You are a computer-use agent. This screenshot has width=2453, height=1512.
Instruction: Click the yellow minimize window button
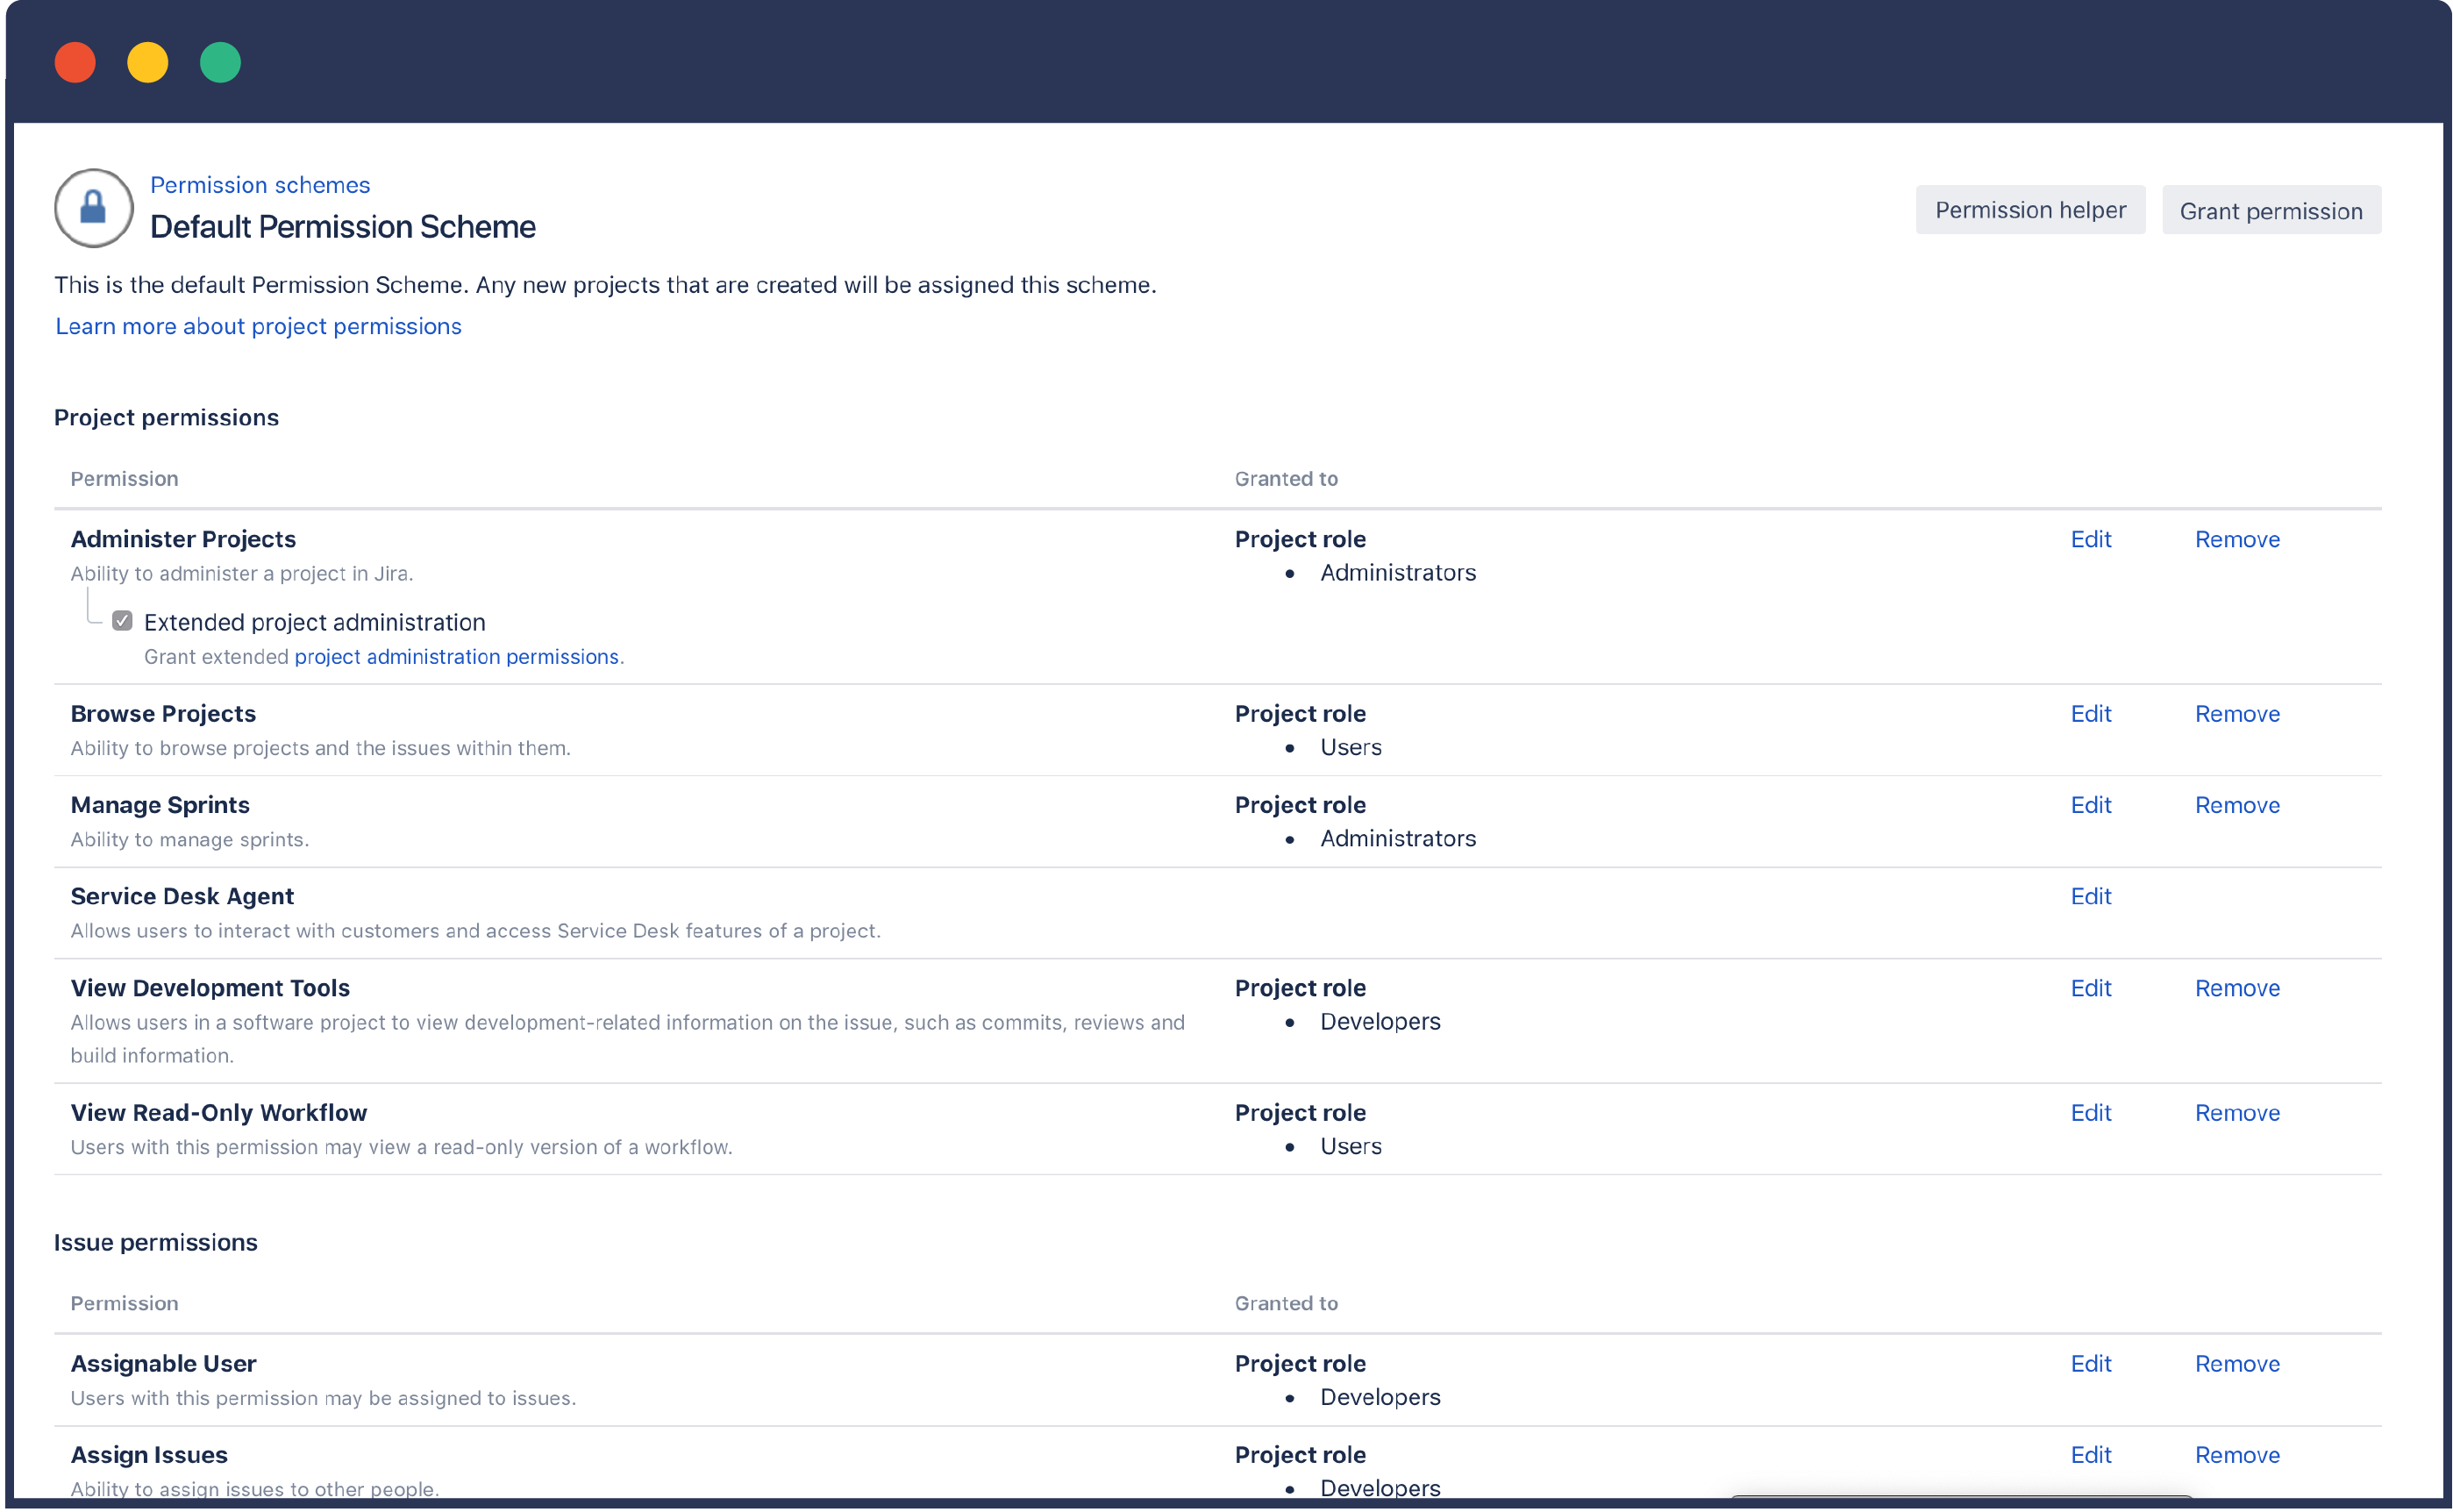click(147, 62)
